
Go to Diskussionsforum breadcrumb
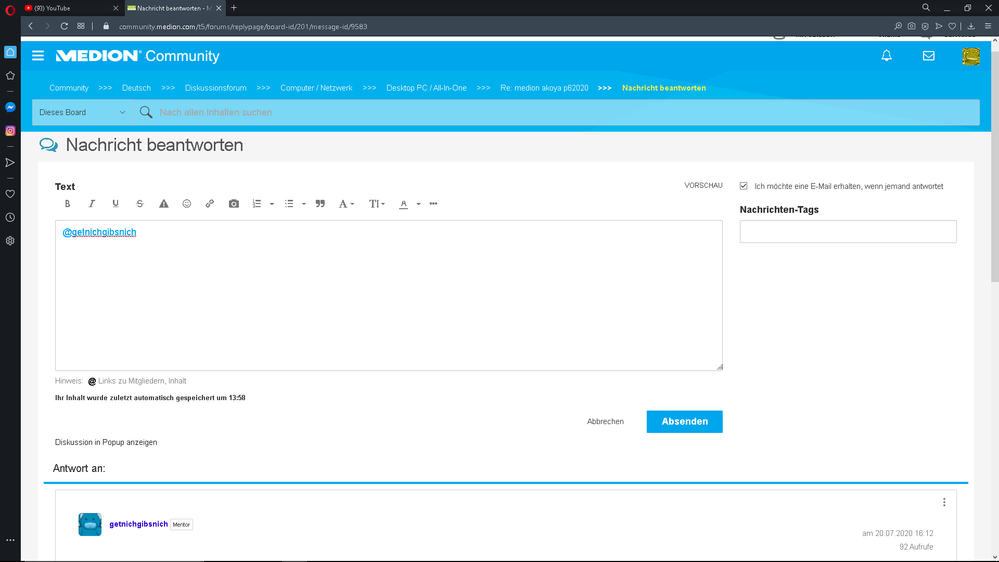pos(215,88)
